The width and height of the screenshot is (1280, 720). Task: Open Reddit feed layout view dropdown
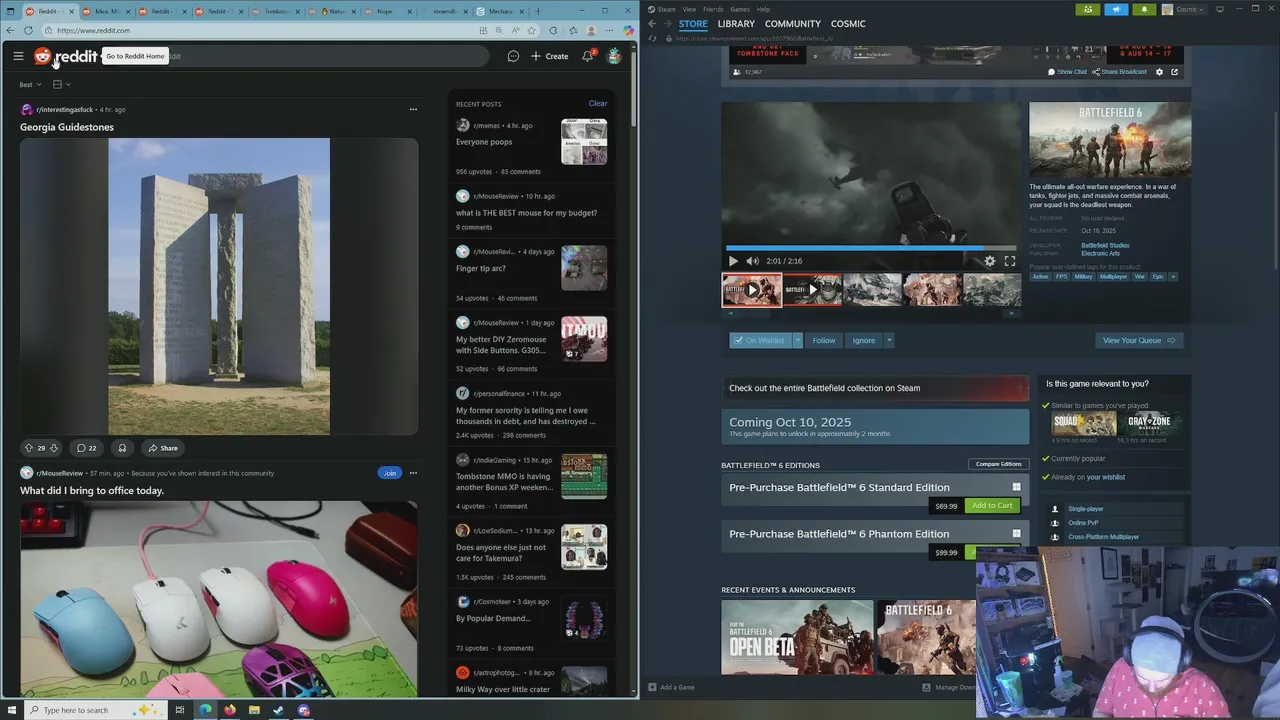point(61,85)
